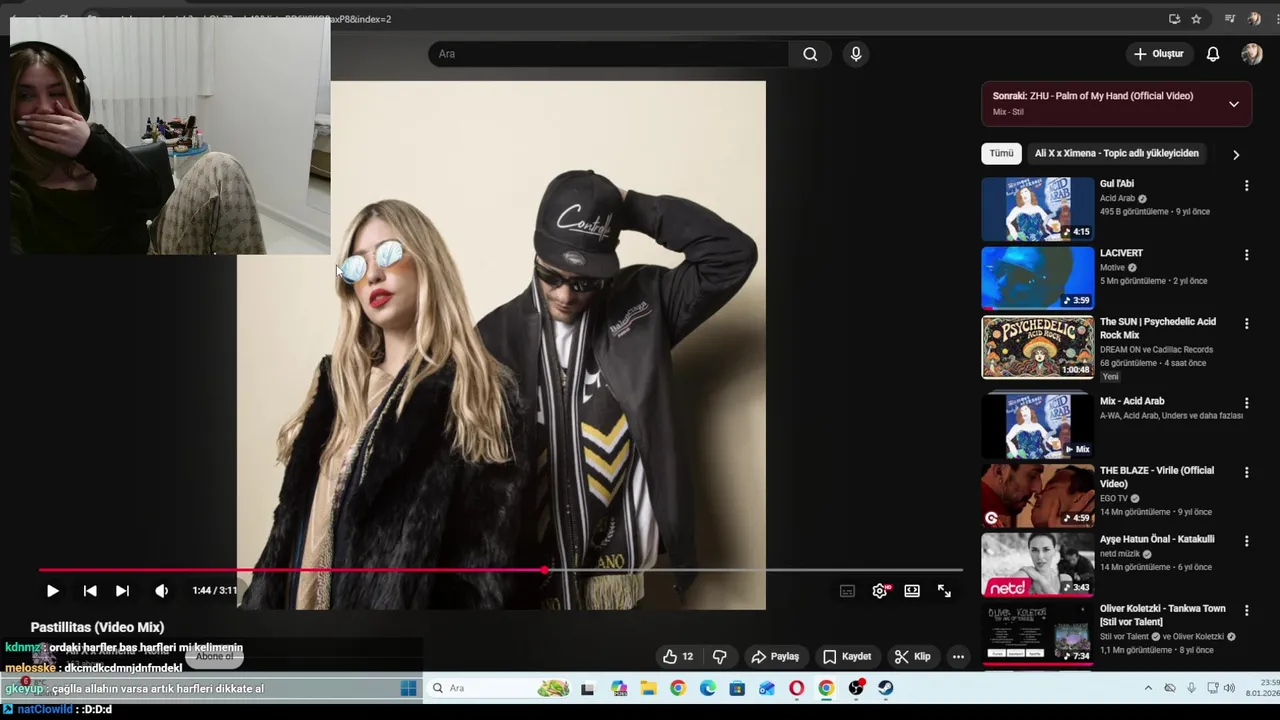This screenshot has height=720, width=1280.
Task: Open File Explorer from the taskbar
Action: pyautogui.click(x=648, y=688)
